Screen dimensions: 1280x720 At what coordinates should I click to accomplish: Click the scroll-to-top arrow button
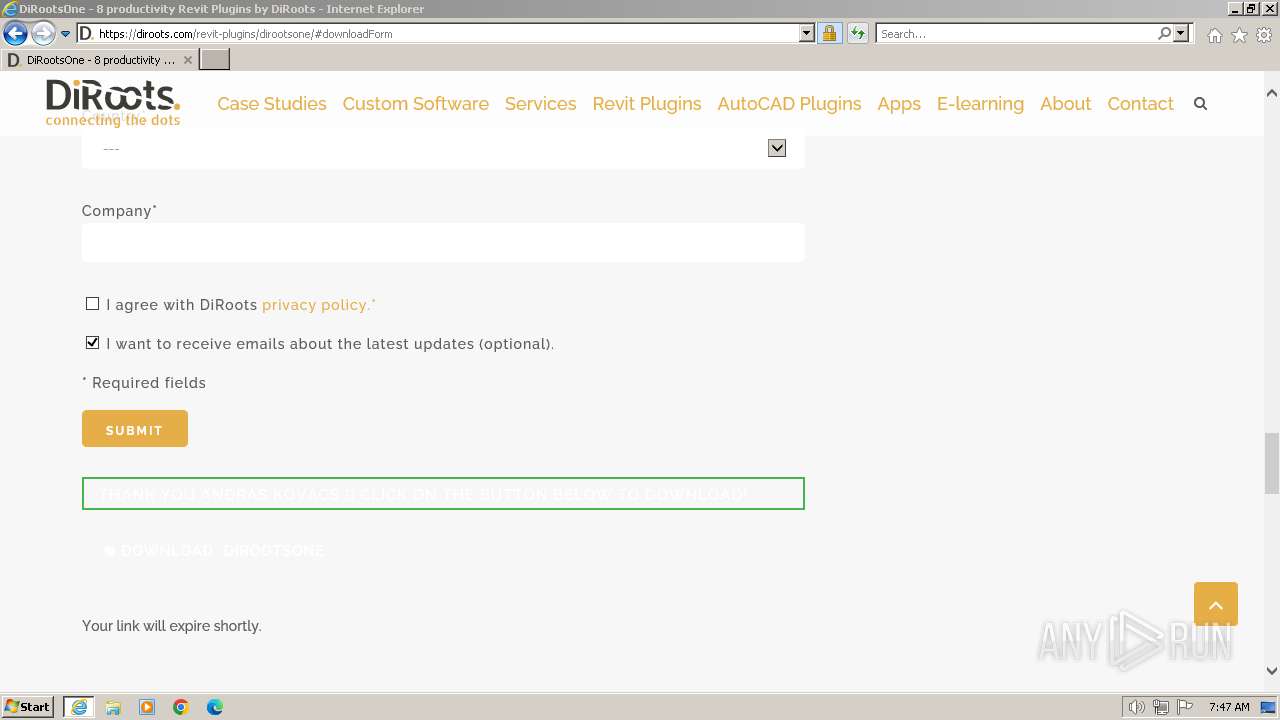[1216, 604]
